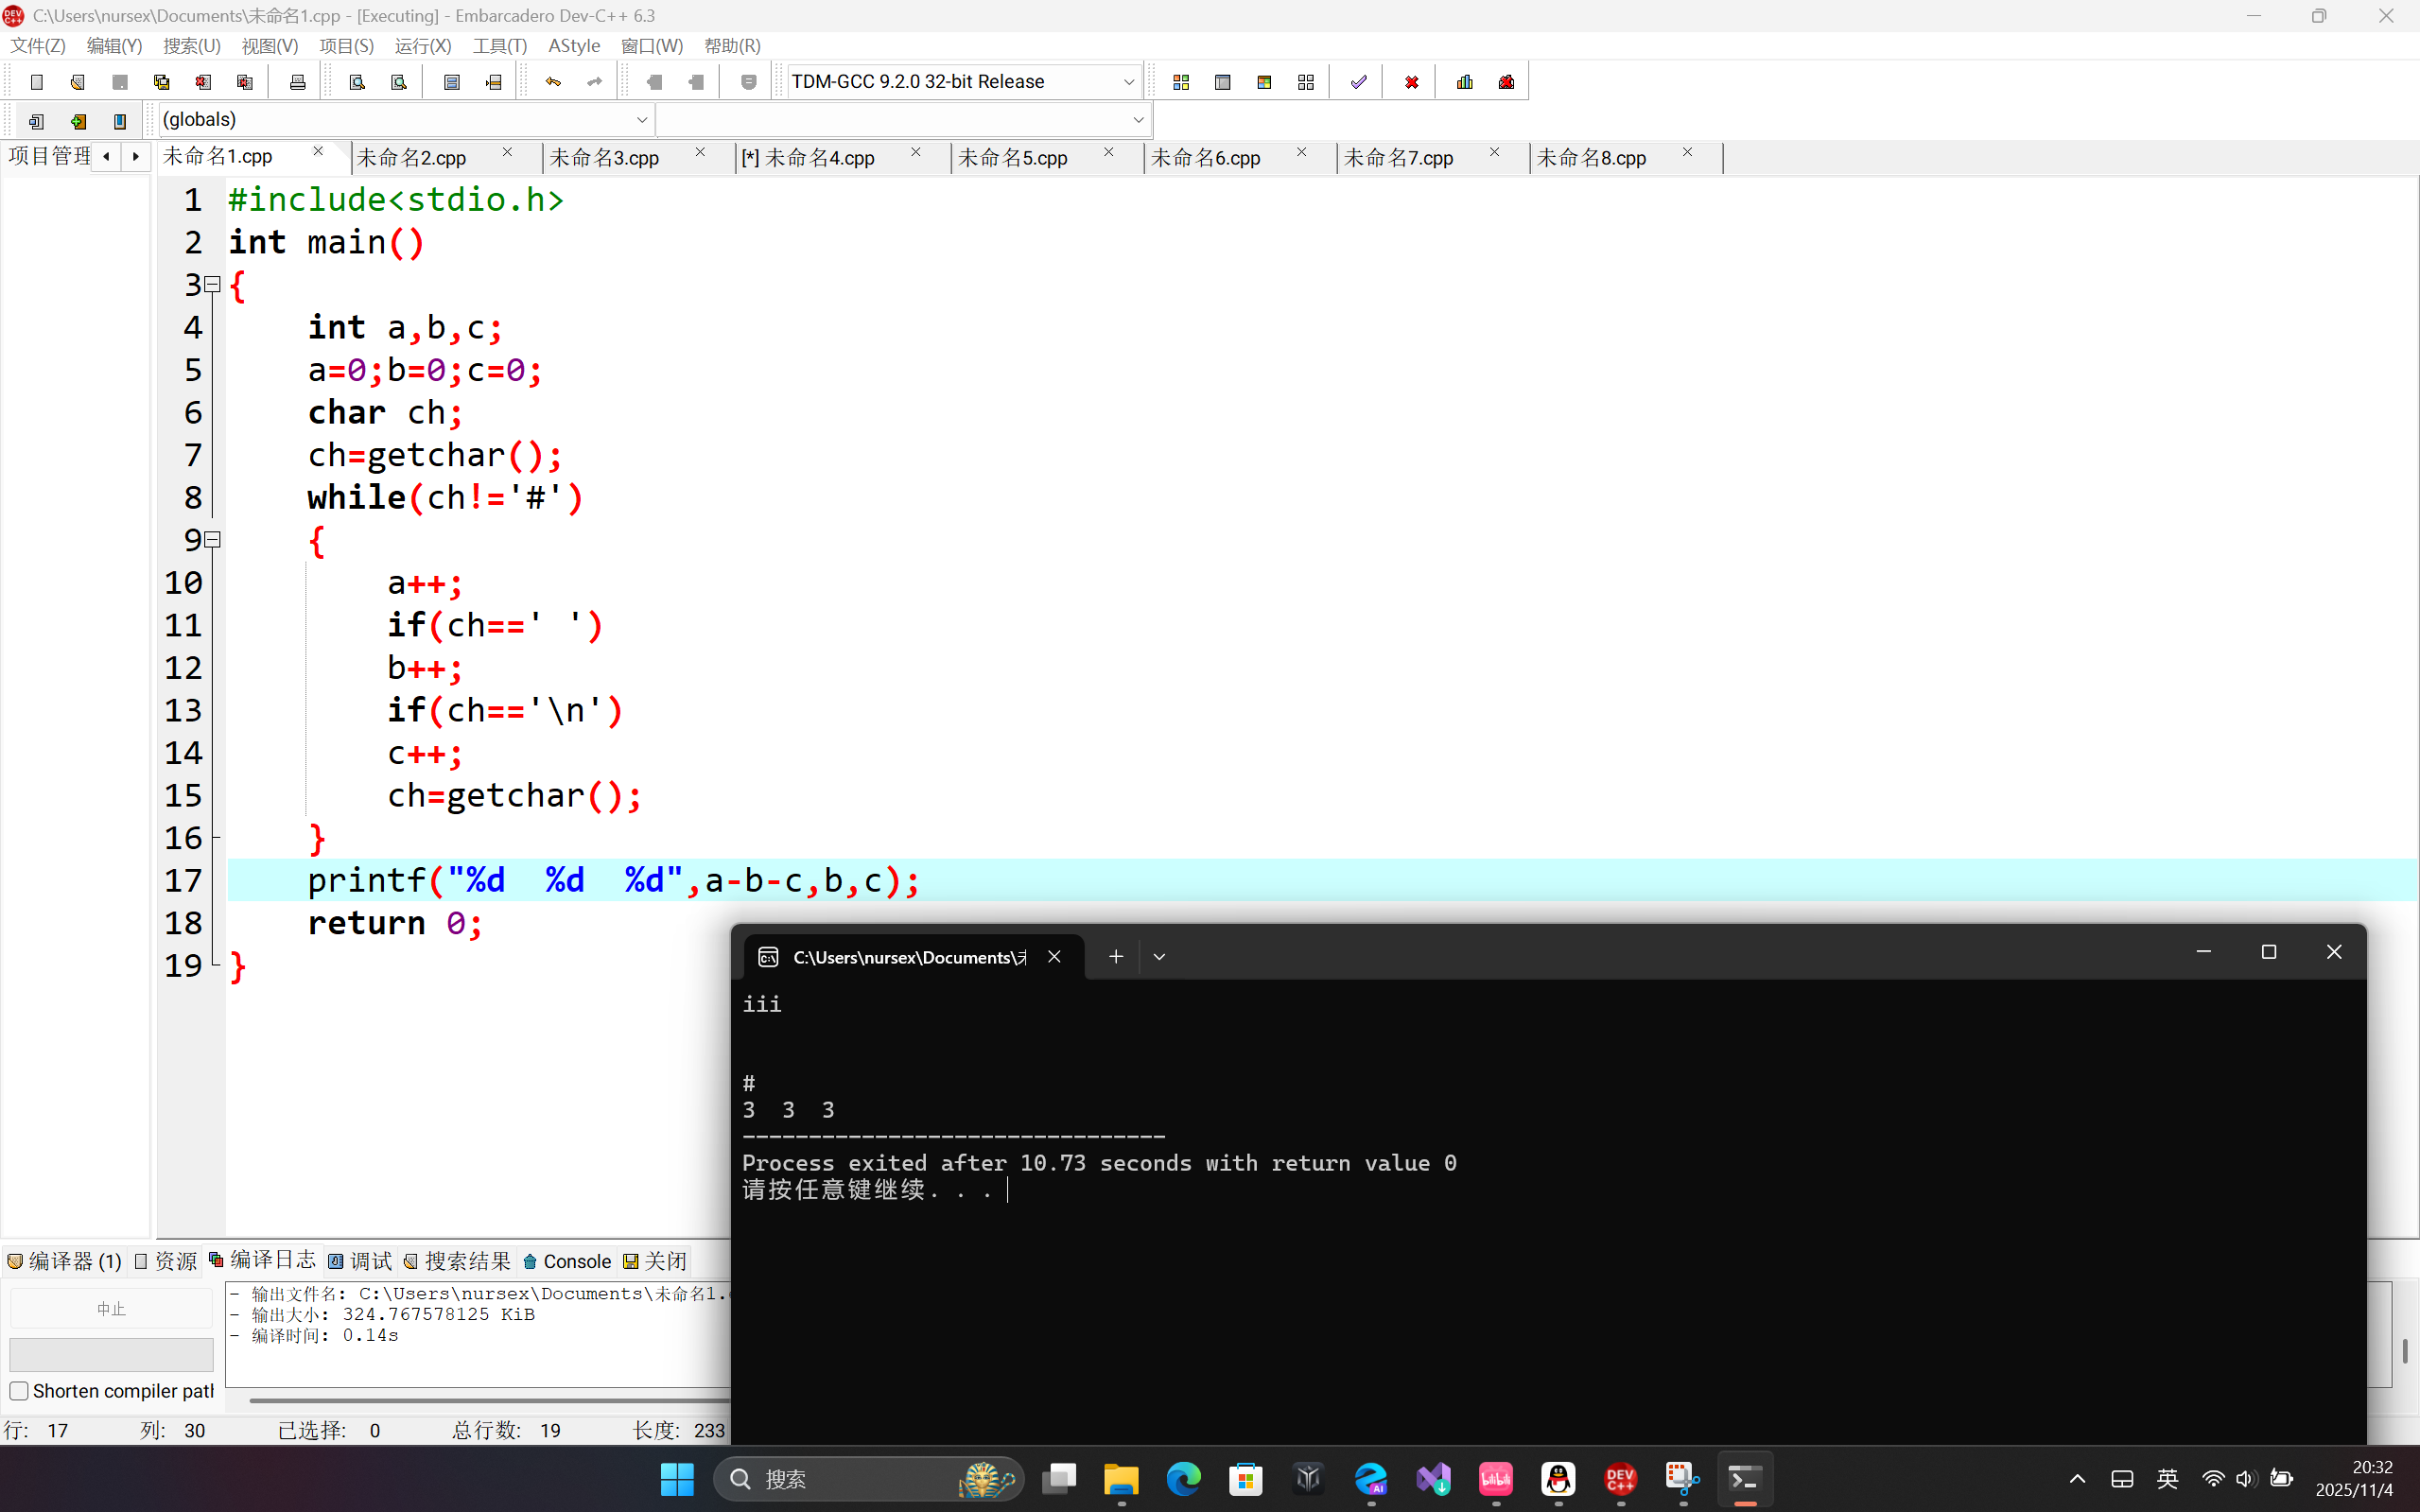This screenshot has width=2420, height=1512.
Task: Click the Find magnifier toolbar icon
Action: point(357,82)
